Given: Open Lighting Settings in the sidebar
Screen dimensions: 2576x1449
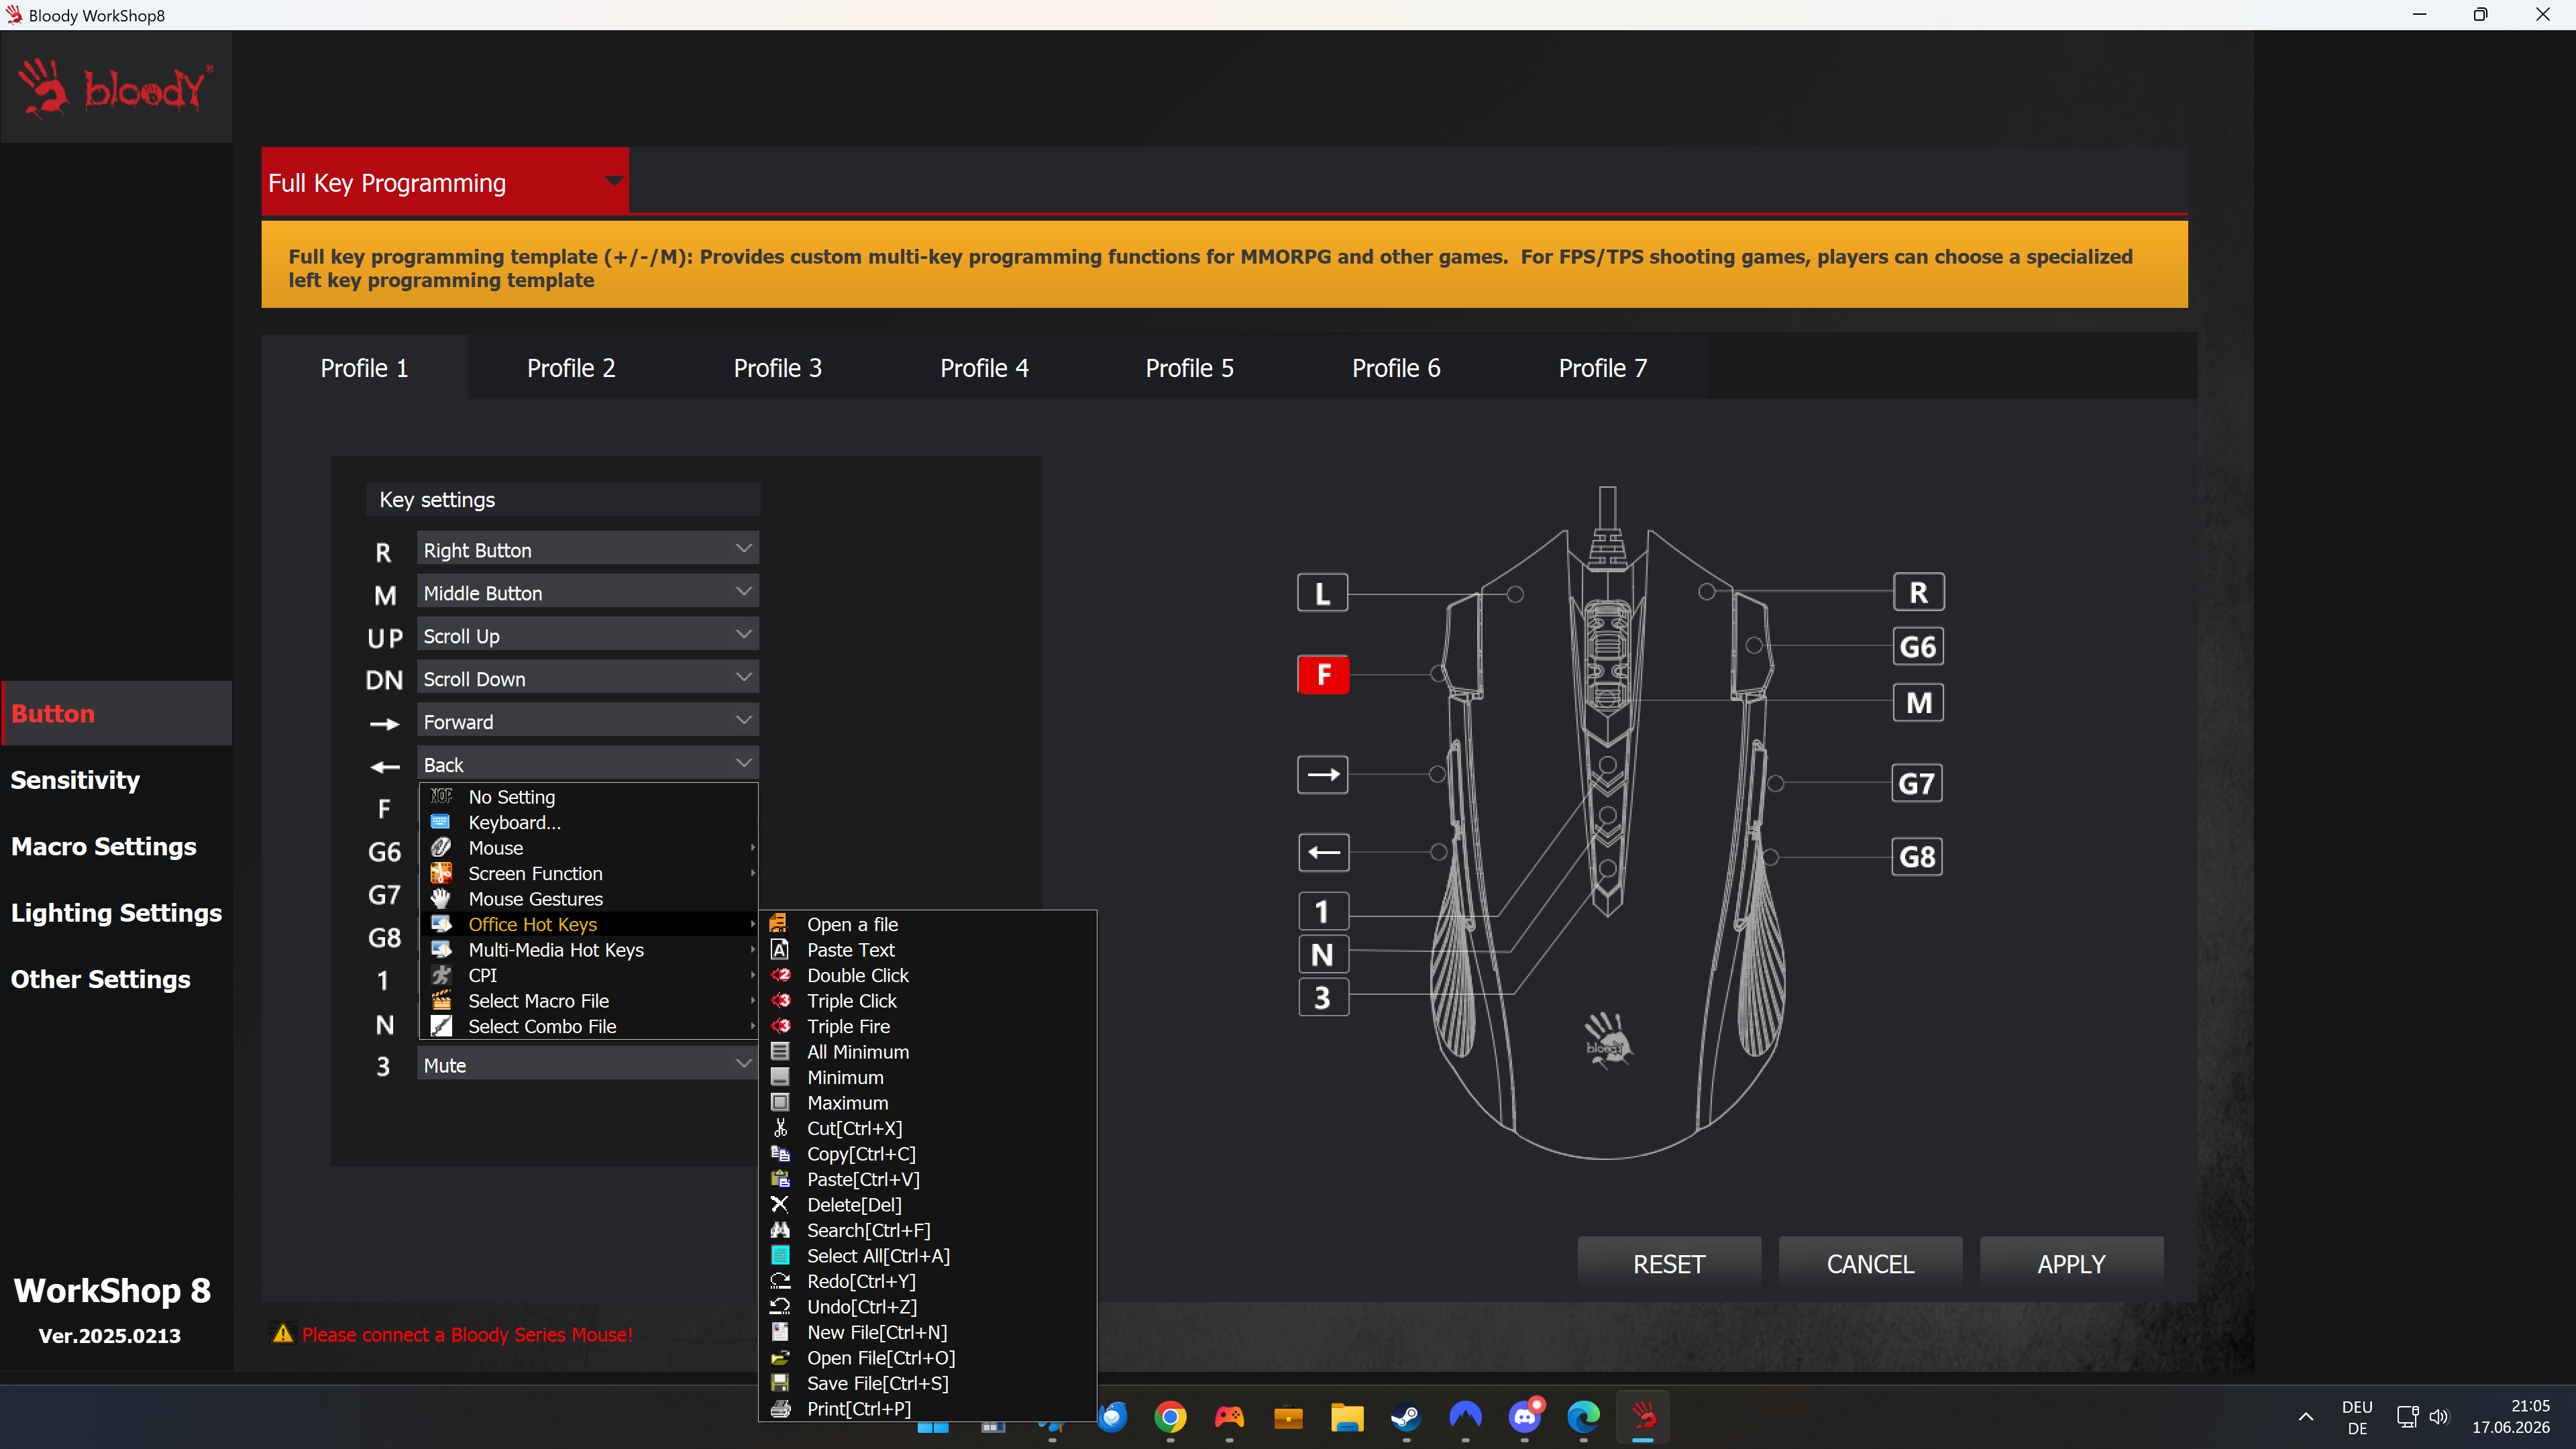Looking at the screenshot, I should [x=116, y=913].
